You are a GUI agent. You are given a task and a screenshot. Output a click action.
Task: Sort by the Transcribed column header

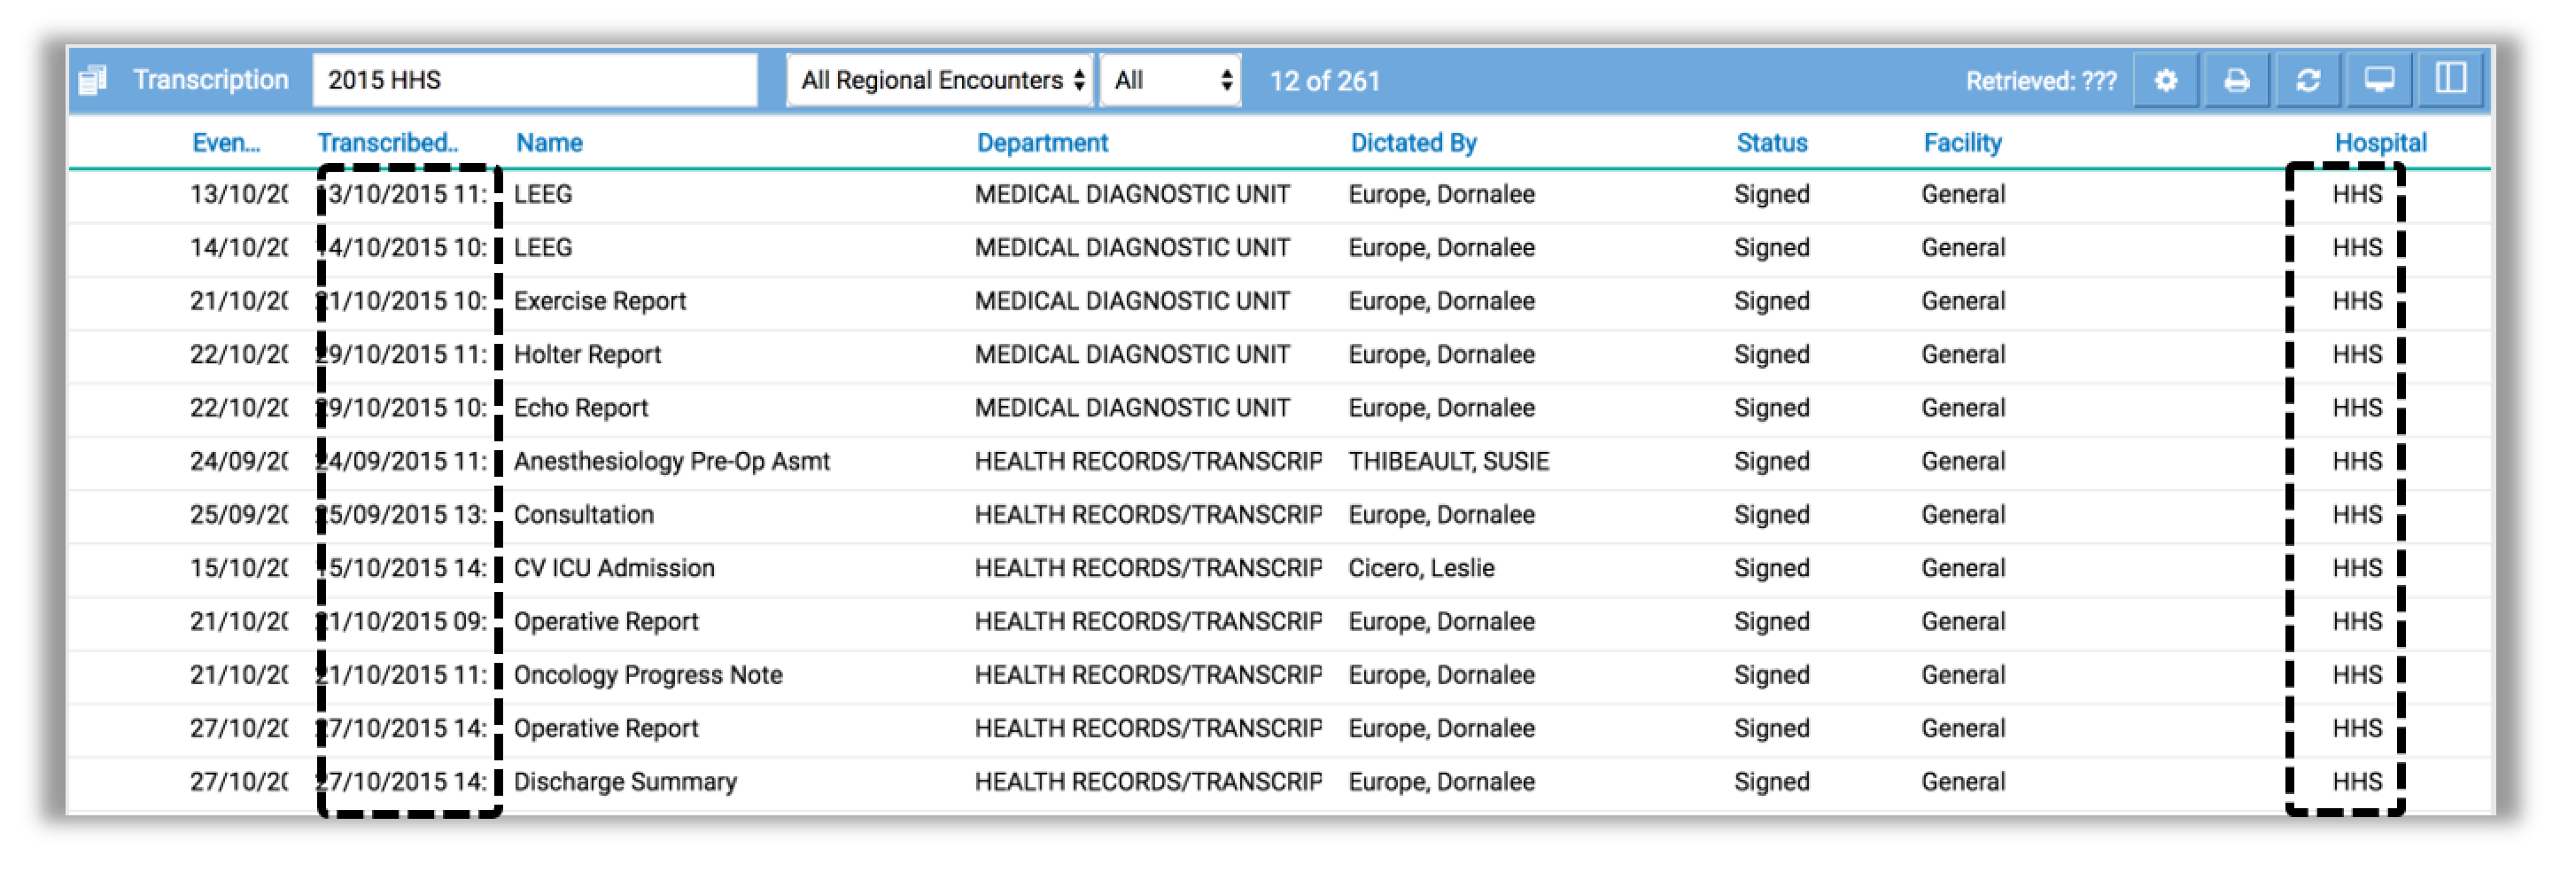click(x=387, y=143)
